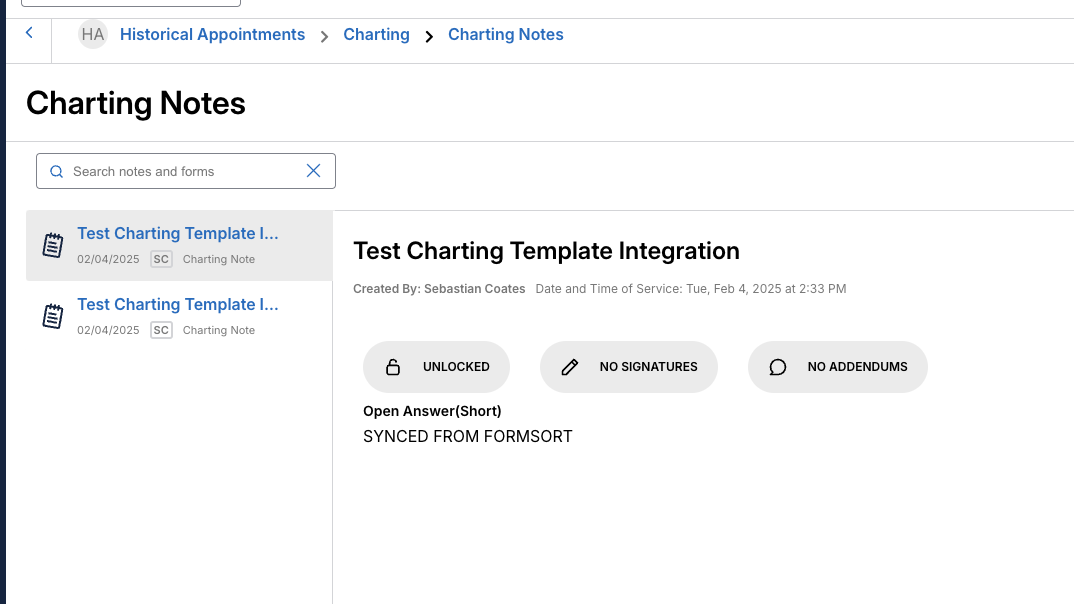Select second Test Charting Template note
This screenshot has height=604, width=1074.
click(x=179, y=316)
